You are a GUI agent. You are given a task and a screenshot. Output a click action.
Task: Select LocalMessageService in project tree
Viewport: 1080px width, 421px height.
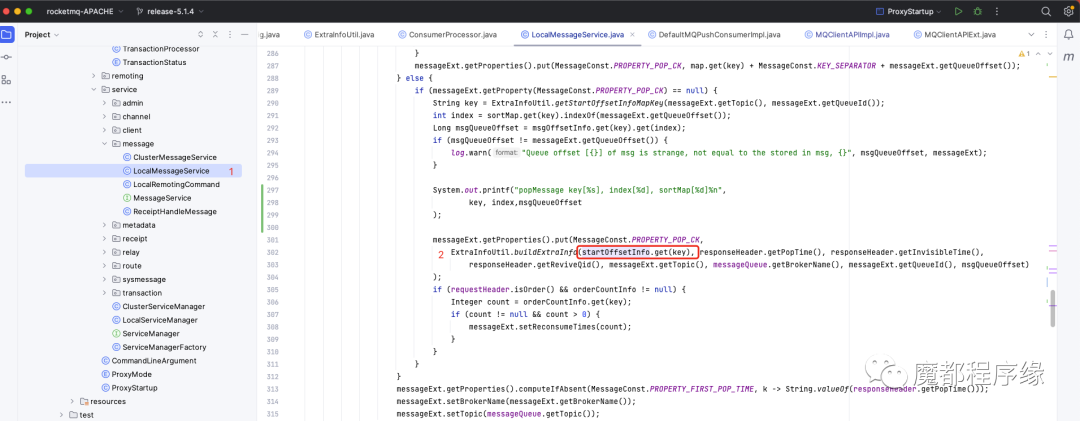click(x=133, y=171)
